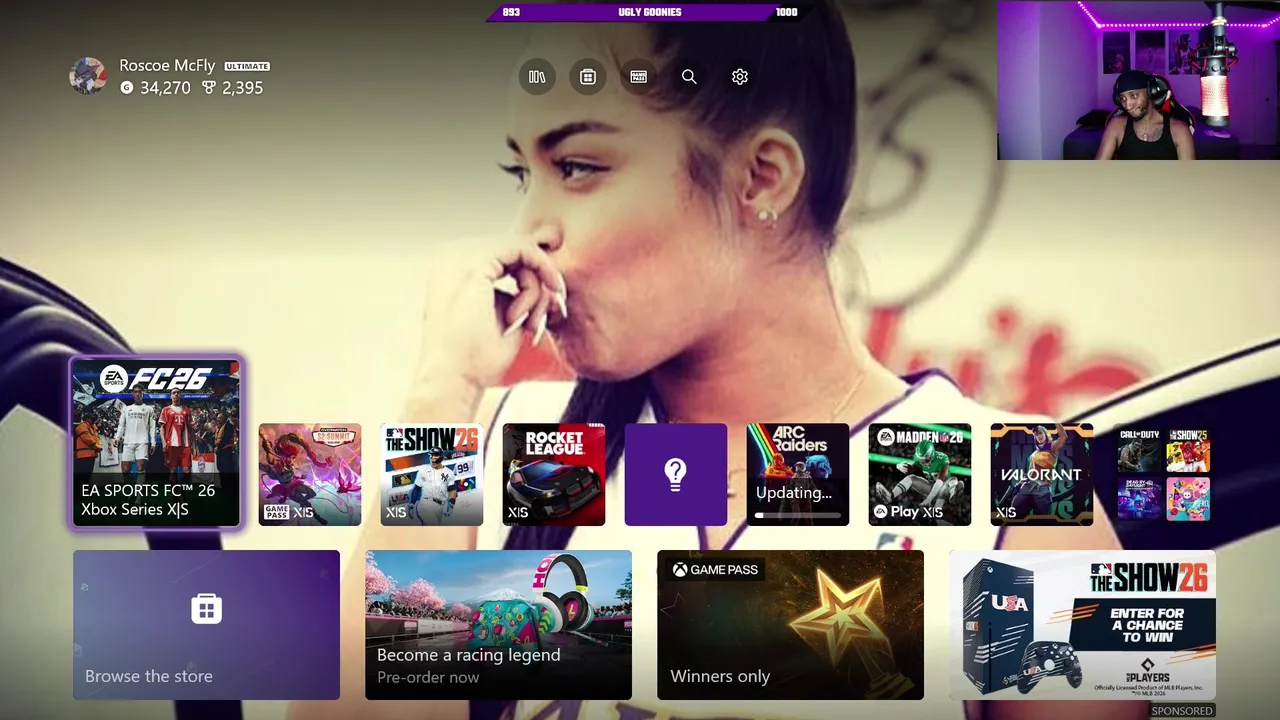Select the Roscoe McFly gamertag
This screenshot has width=1280, height=720.
point(167,65)
